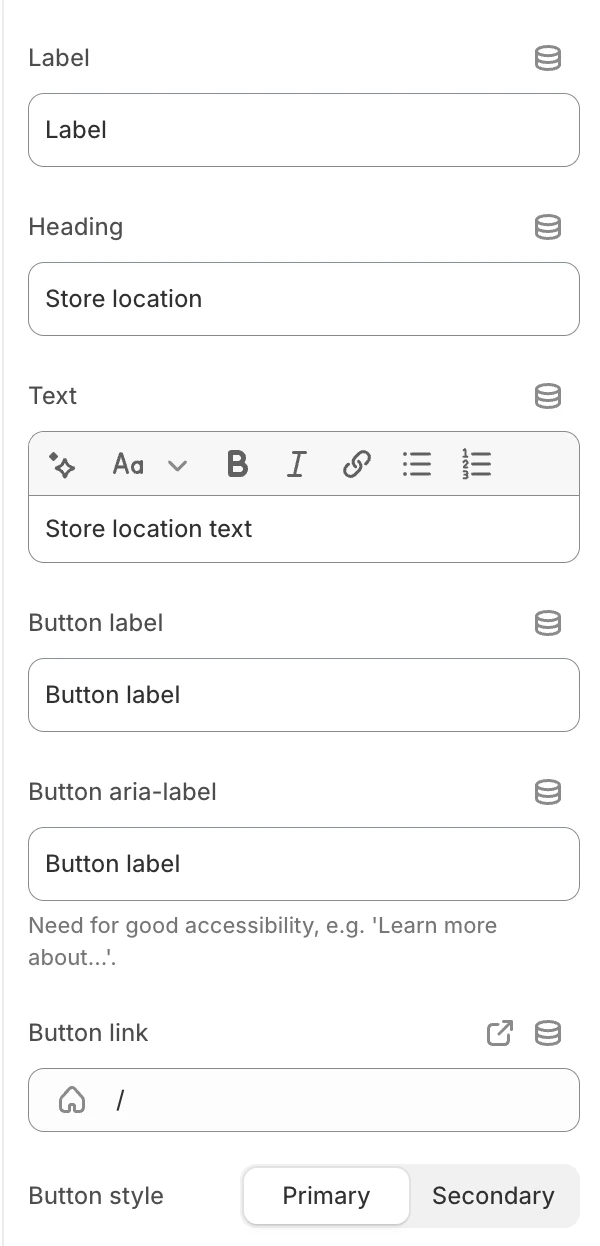Apply bulleted list in Text editor

[x=417, y=464]
